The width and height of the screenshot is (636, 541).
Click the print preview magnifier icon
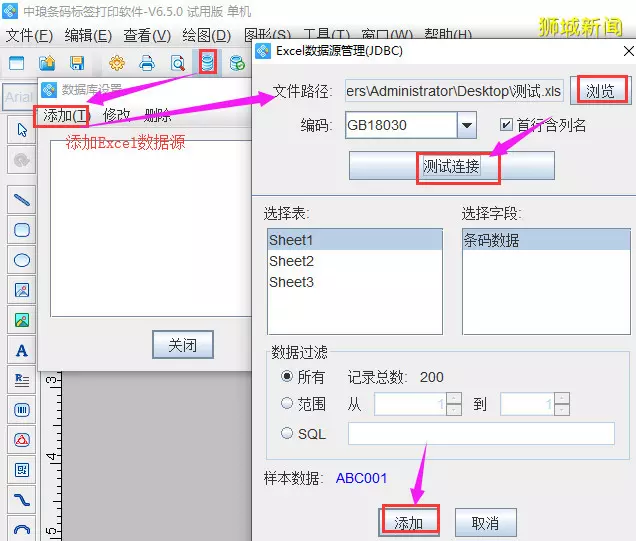[x=178, y=63]
